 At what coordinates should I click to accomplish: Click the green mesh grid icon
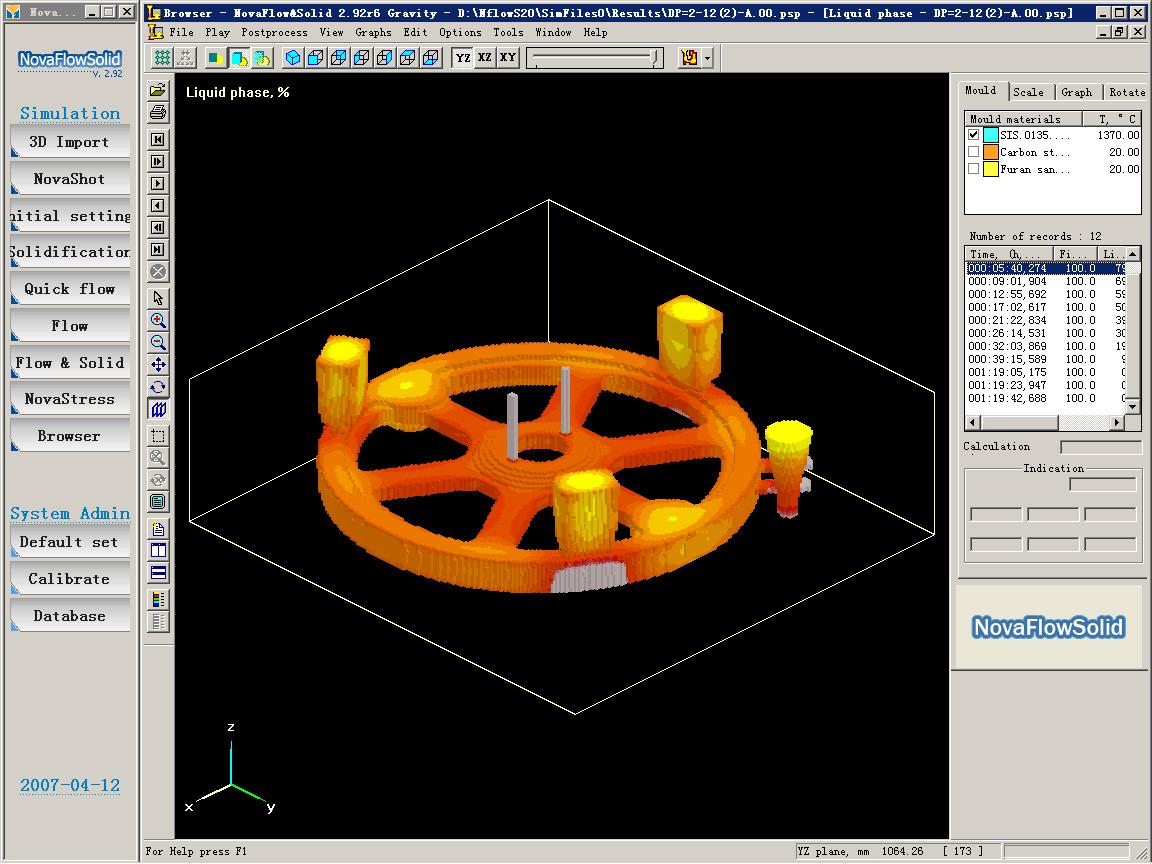162,57
